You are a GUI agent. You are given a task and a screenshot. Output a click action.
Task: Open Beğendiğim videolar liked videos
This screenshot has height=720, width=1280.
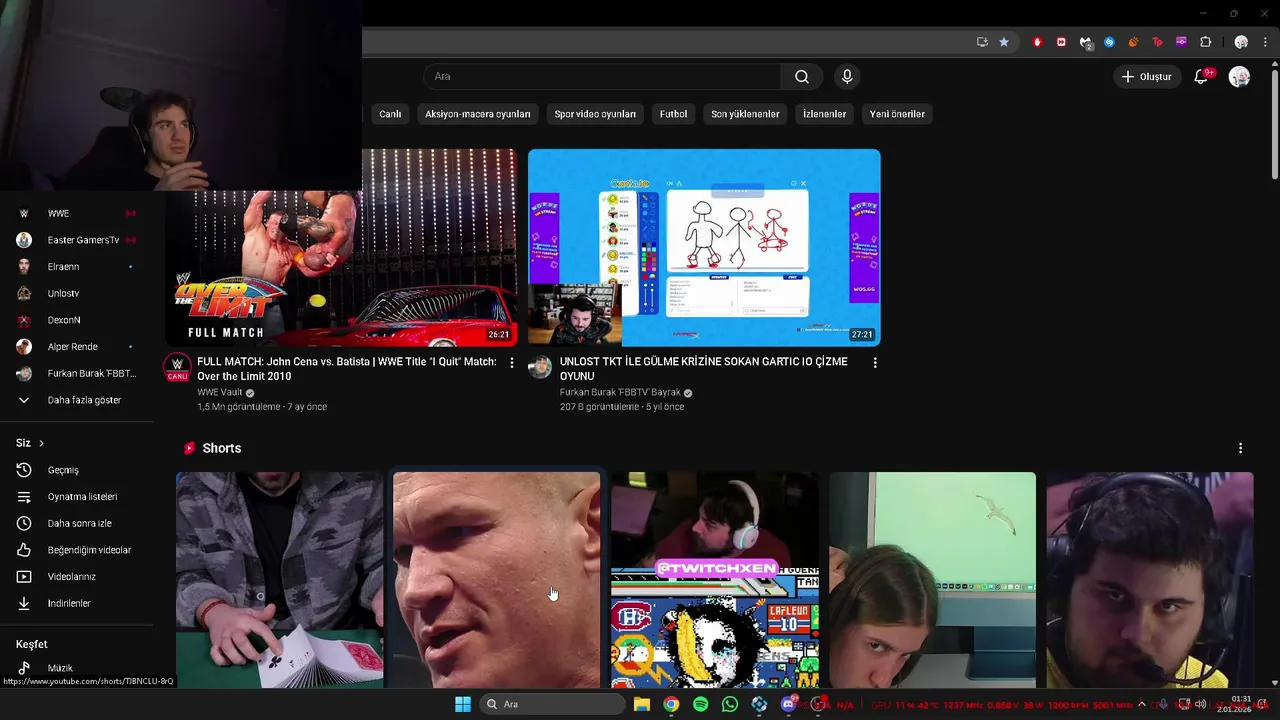pos(78,550)
